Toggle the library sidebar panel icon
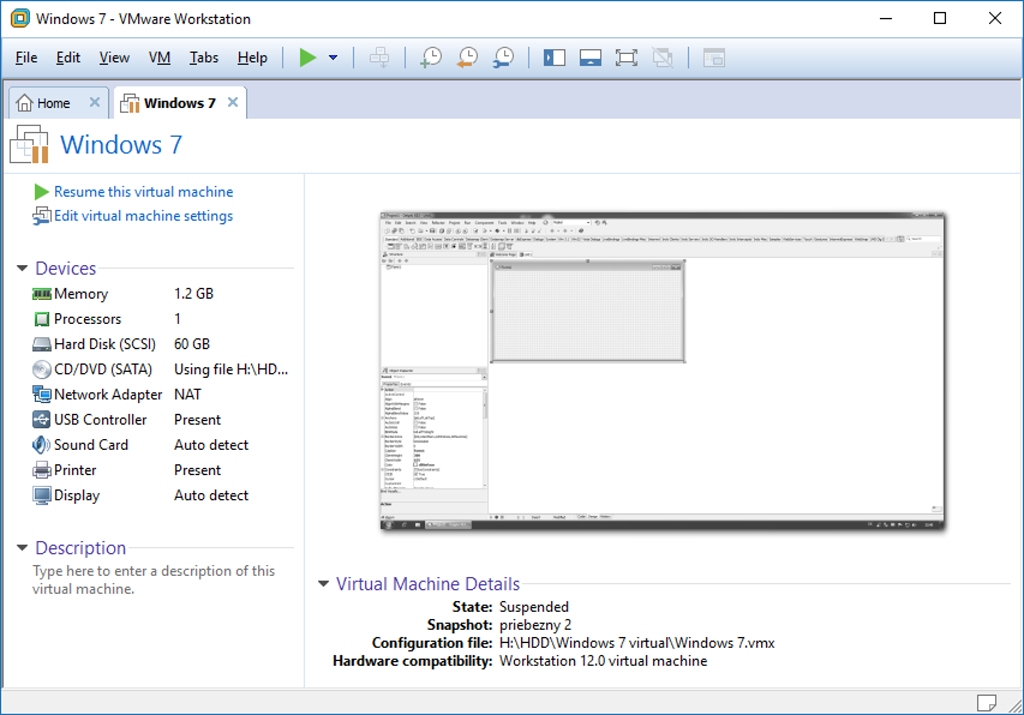 click(x=554, y=58)
